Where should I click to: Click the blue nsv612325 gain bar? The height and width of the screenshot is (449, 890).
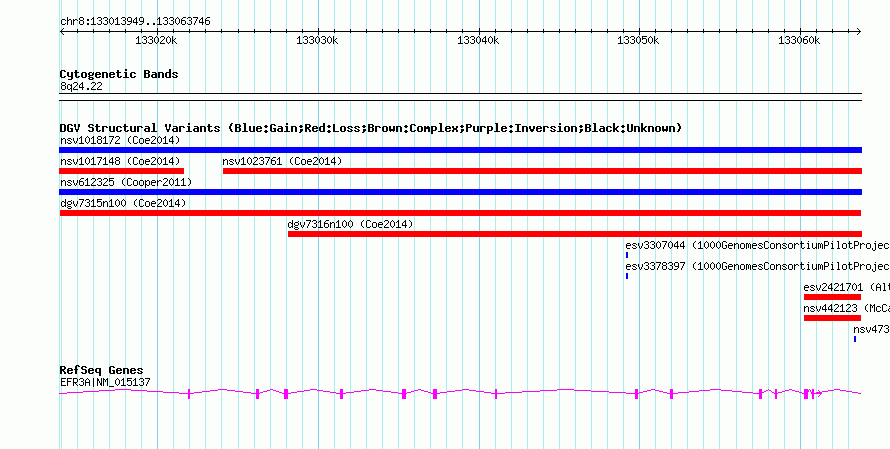(460, 192)
